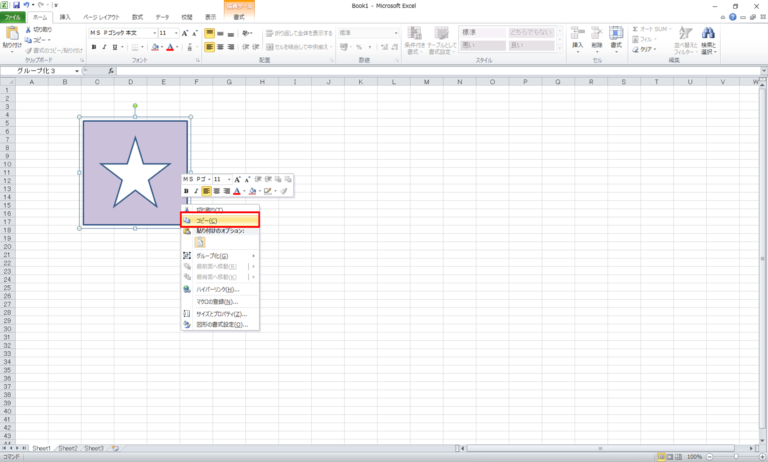Viewport: 768px width, 462px height.
Task: Expand the cell styles gallery More arrow
Action: pos(560,49)
